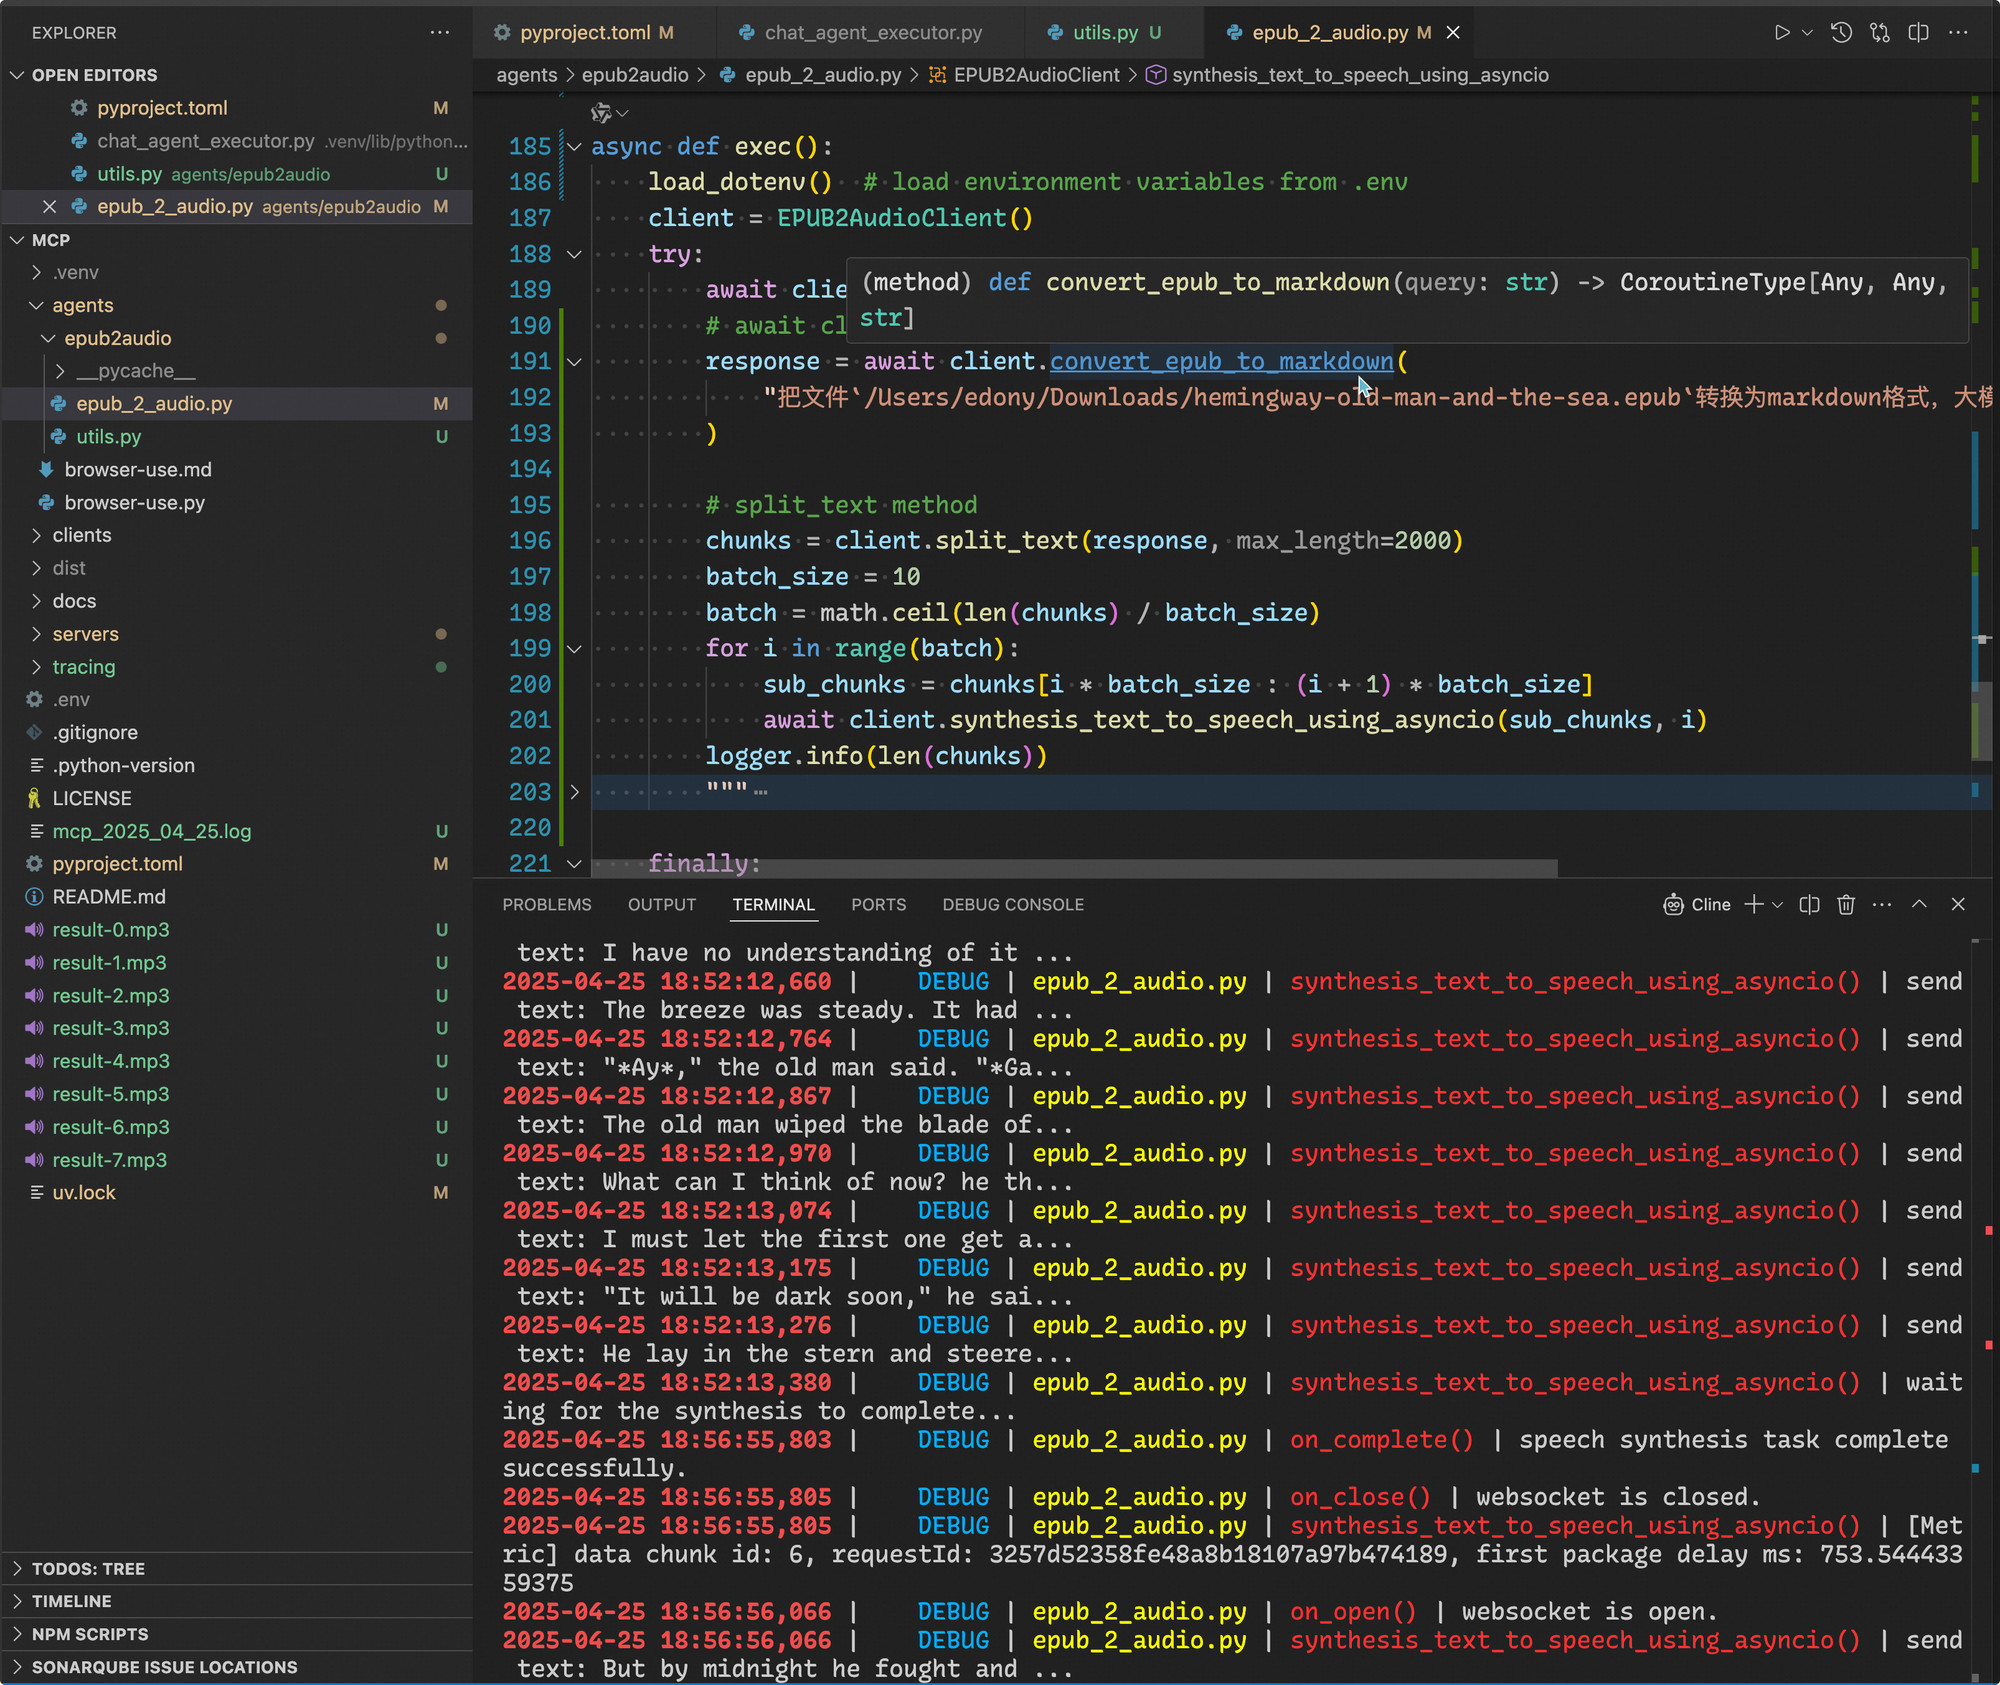Fold the exec function at line 185

(574, 147)
